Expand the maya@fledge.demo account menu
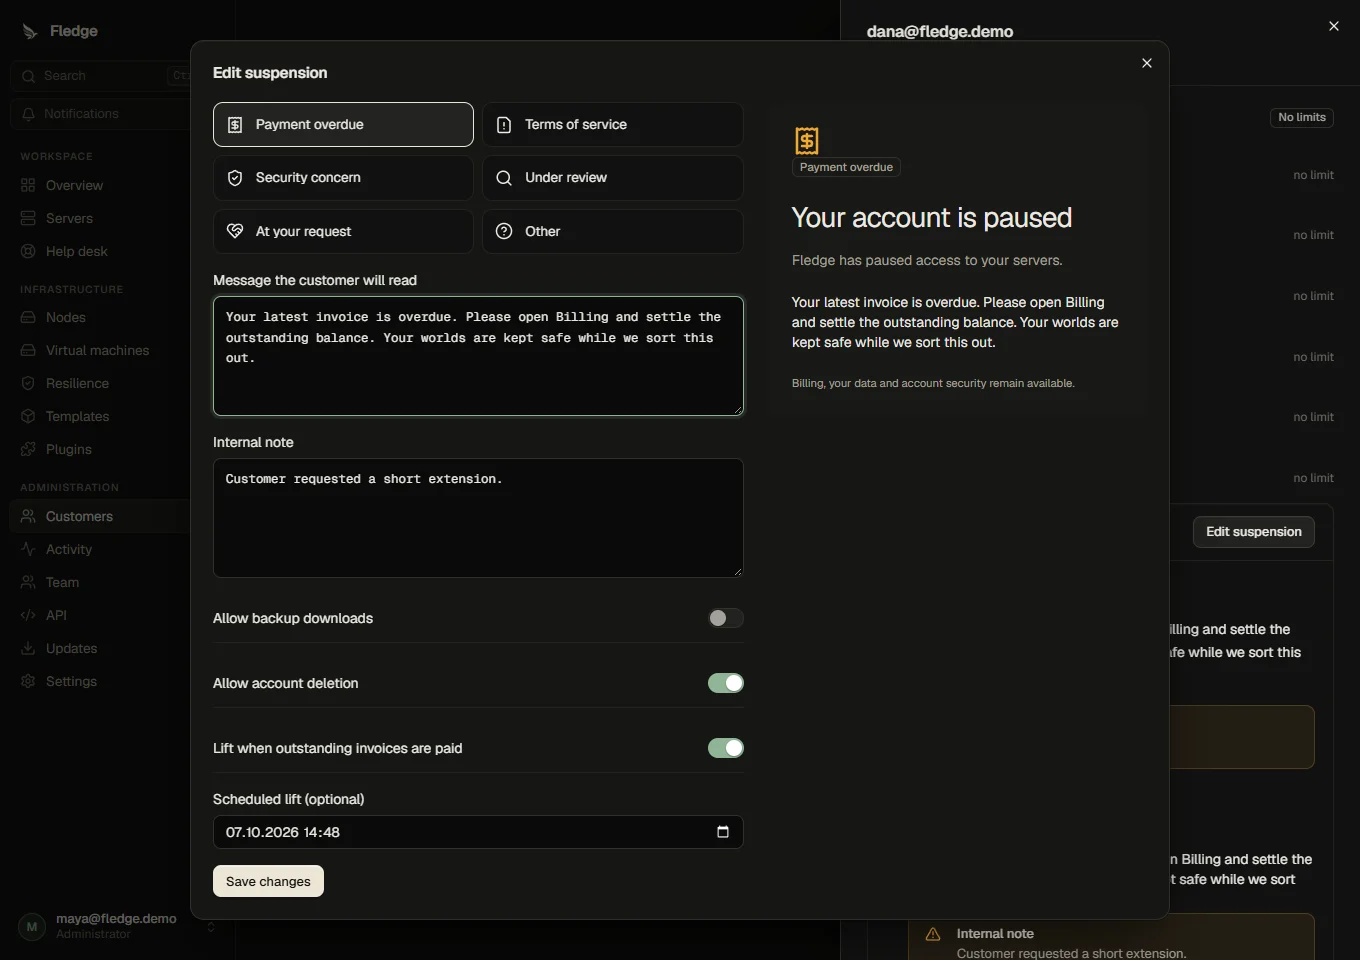1360x960 pixels. click(x=118, y=926)
